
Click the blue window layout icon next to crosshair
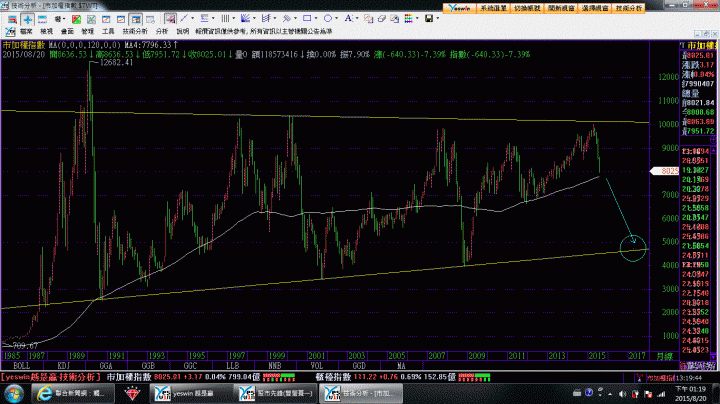click(42, 19)
